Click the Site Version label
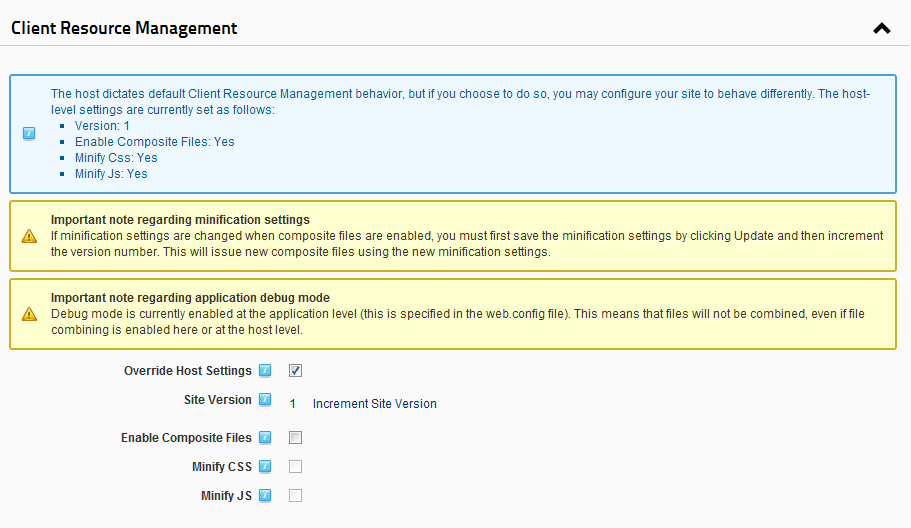This screenshot has height=528, width=911. [x=218, y=400]
